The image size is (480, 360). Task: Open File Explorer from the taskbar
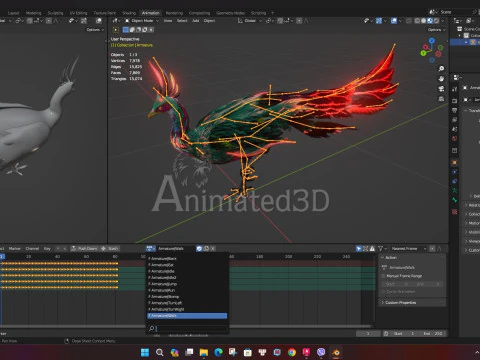click(x=204, y=352)
